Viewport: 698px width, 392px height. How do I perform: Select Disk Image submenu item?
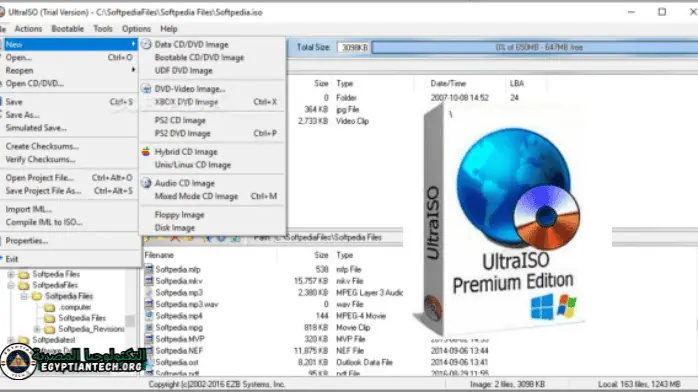tap(212, 227)
